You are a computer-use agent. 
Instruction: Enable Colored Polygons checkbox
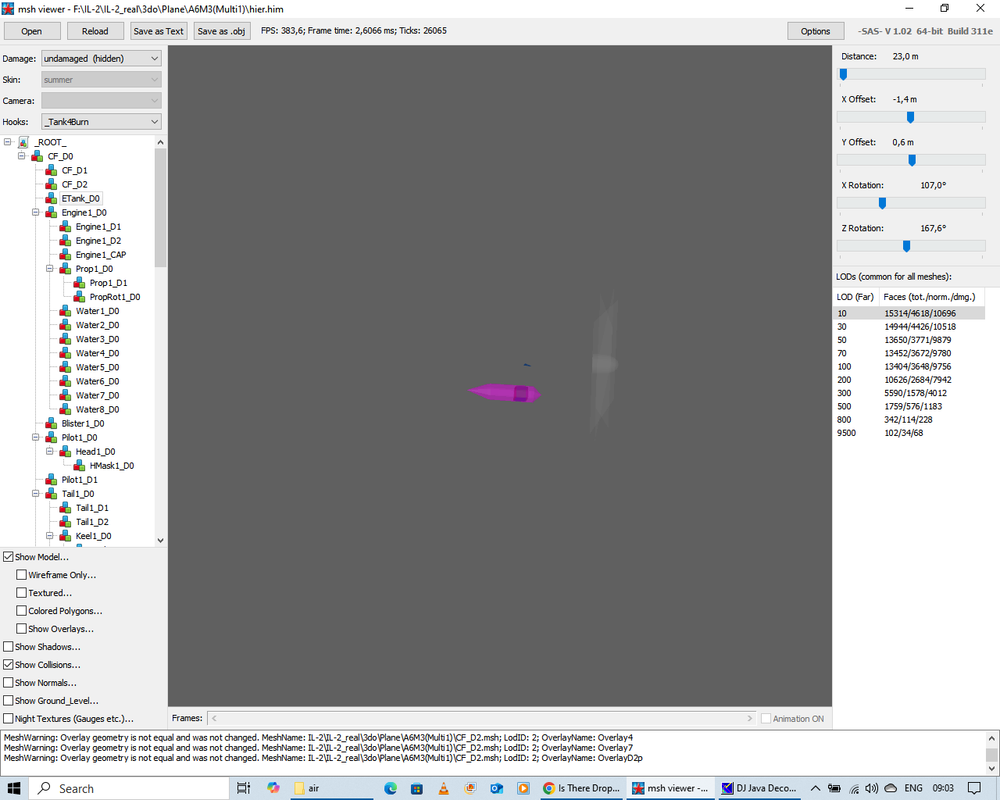[22, 611]
